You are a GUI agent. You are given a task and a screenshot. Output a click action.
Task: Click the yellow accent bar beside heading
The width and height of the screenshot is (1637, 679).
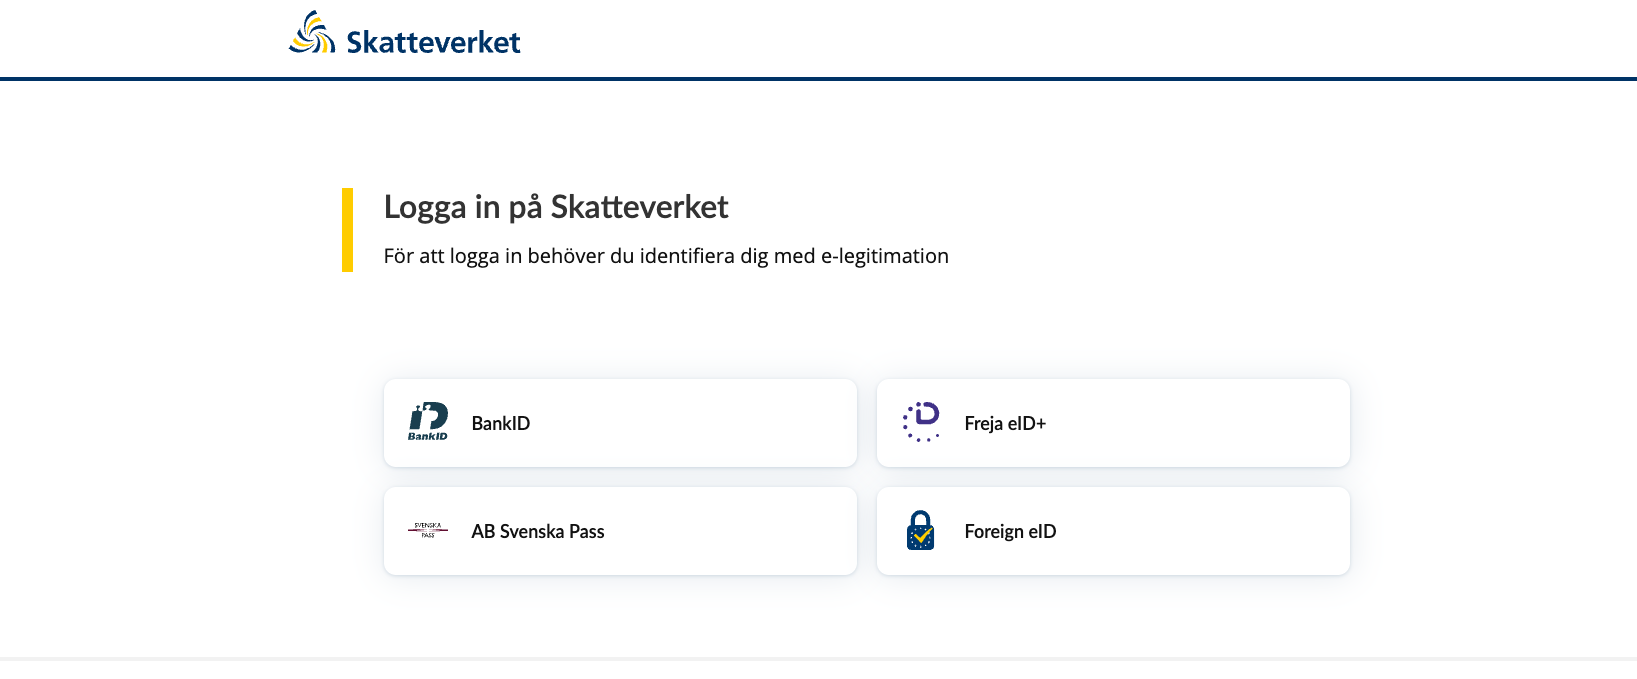pyautogui.click(x=347, y=230)
